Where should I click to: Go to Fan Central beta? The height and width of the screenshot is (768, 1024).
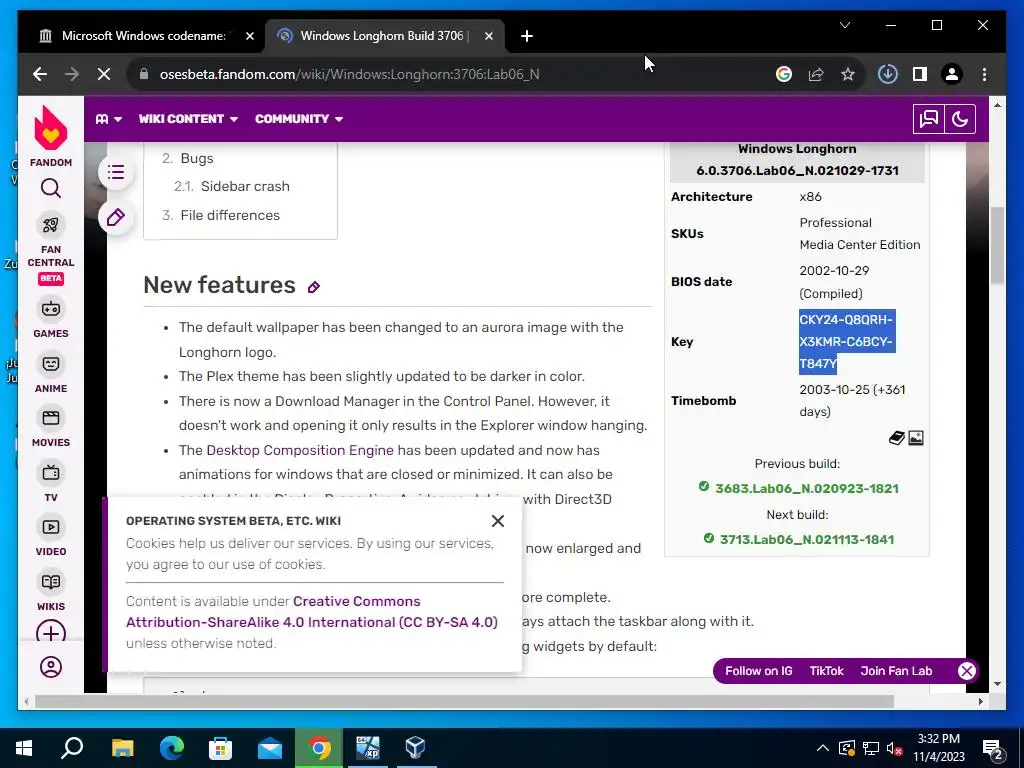coord(51,249)
